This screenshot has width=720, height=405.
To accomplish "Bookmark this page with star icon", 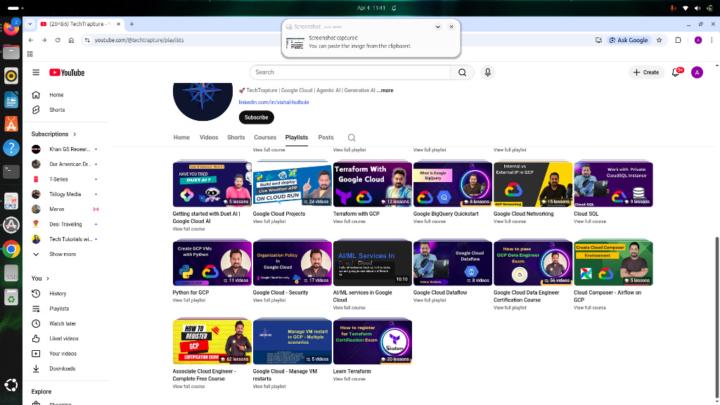I will [x=659, y=40].
